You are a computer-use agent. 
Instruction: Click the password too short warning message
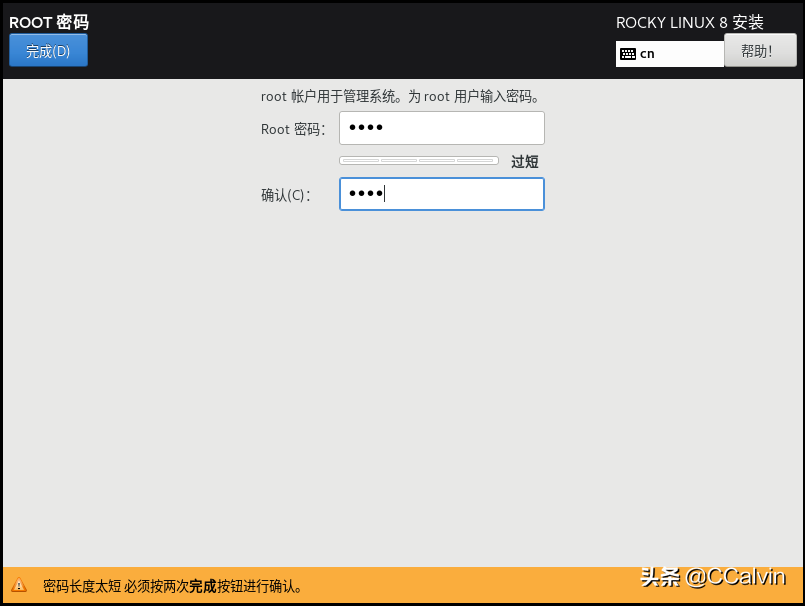[x=172, y=586]
